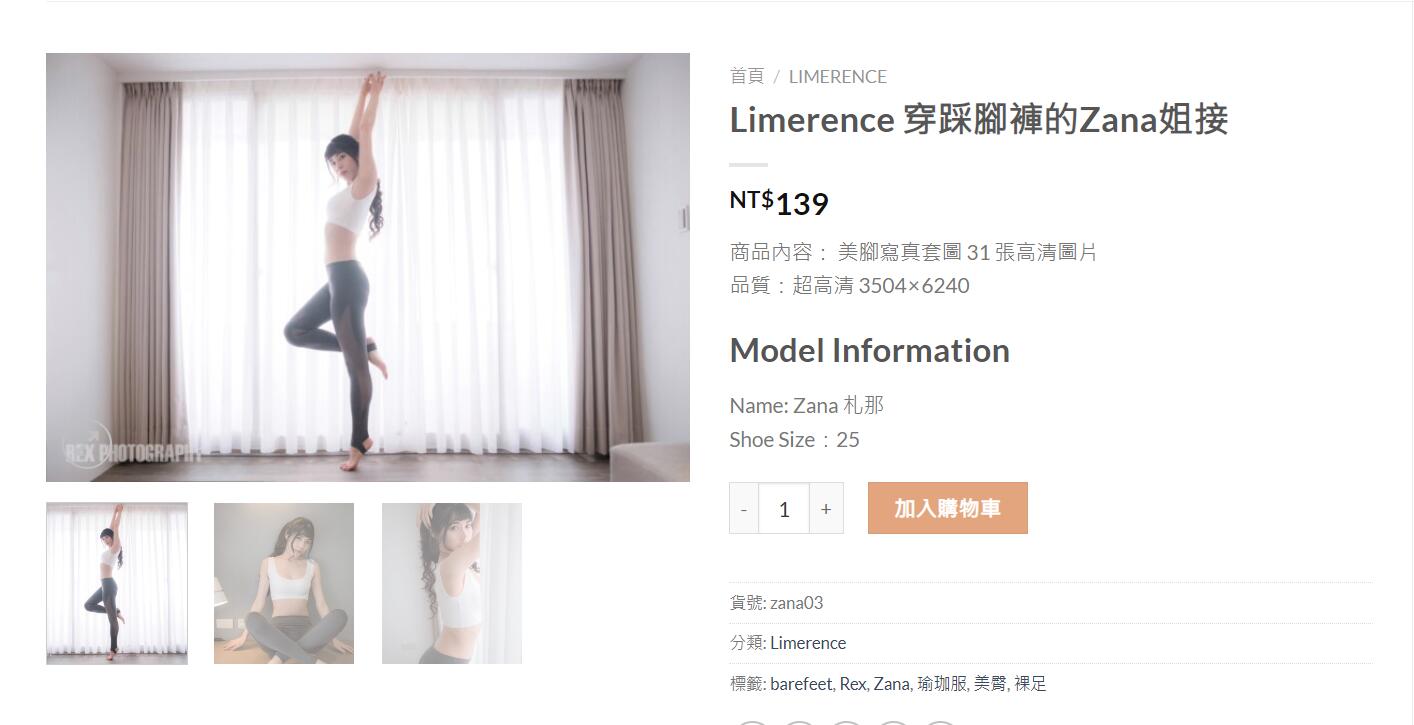Open the 瑜珈服 tag
Viewport: 1414px width, 725px height.
942,684
